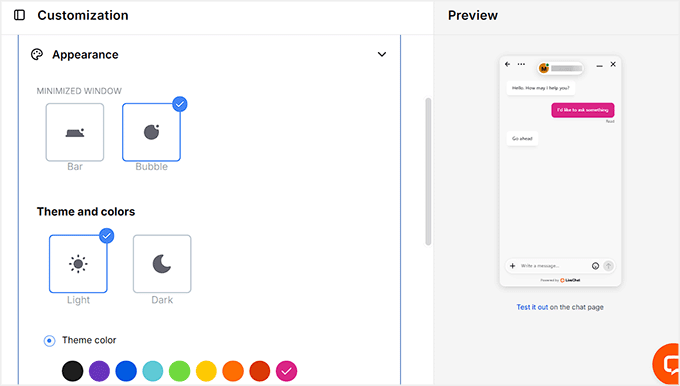
Task: Click the pink 'I'd like to ask something' message
Action: click(582, 110)
